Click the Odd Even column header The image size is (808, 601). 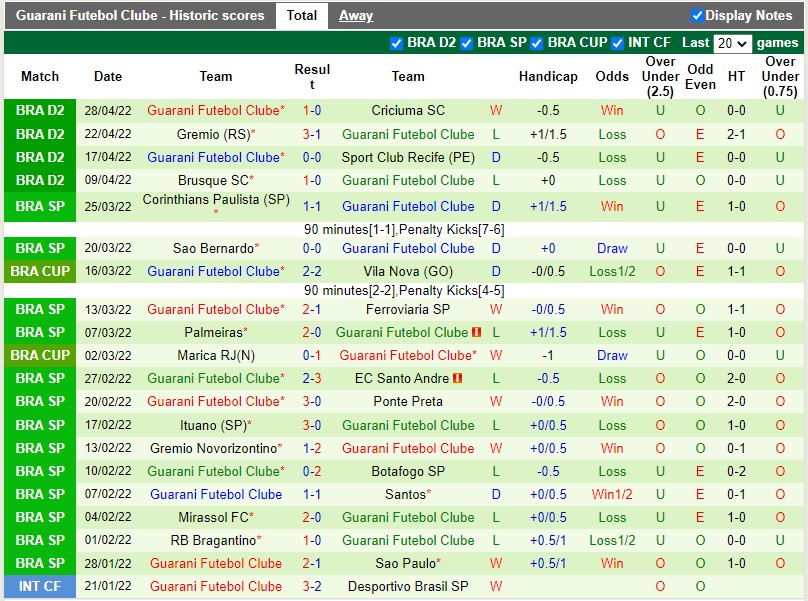point(700,76)
